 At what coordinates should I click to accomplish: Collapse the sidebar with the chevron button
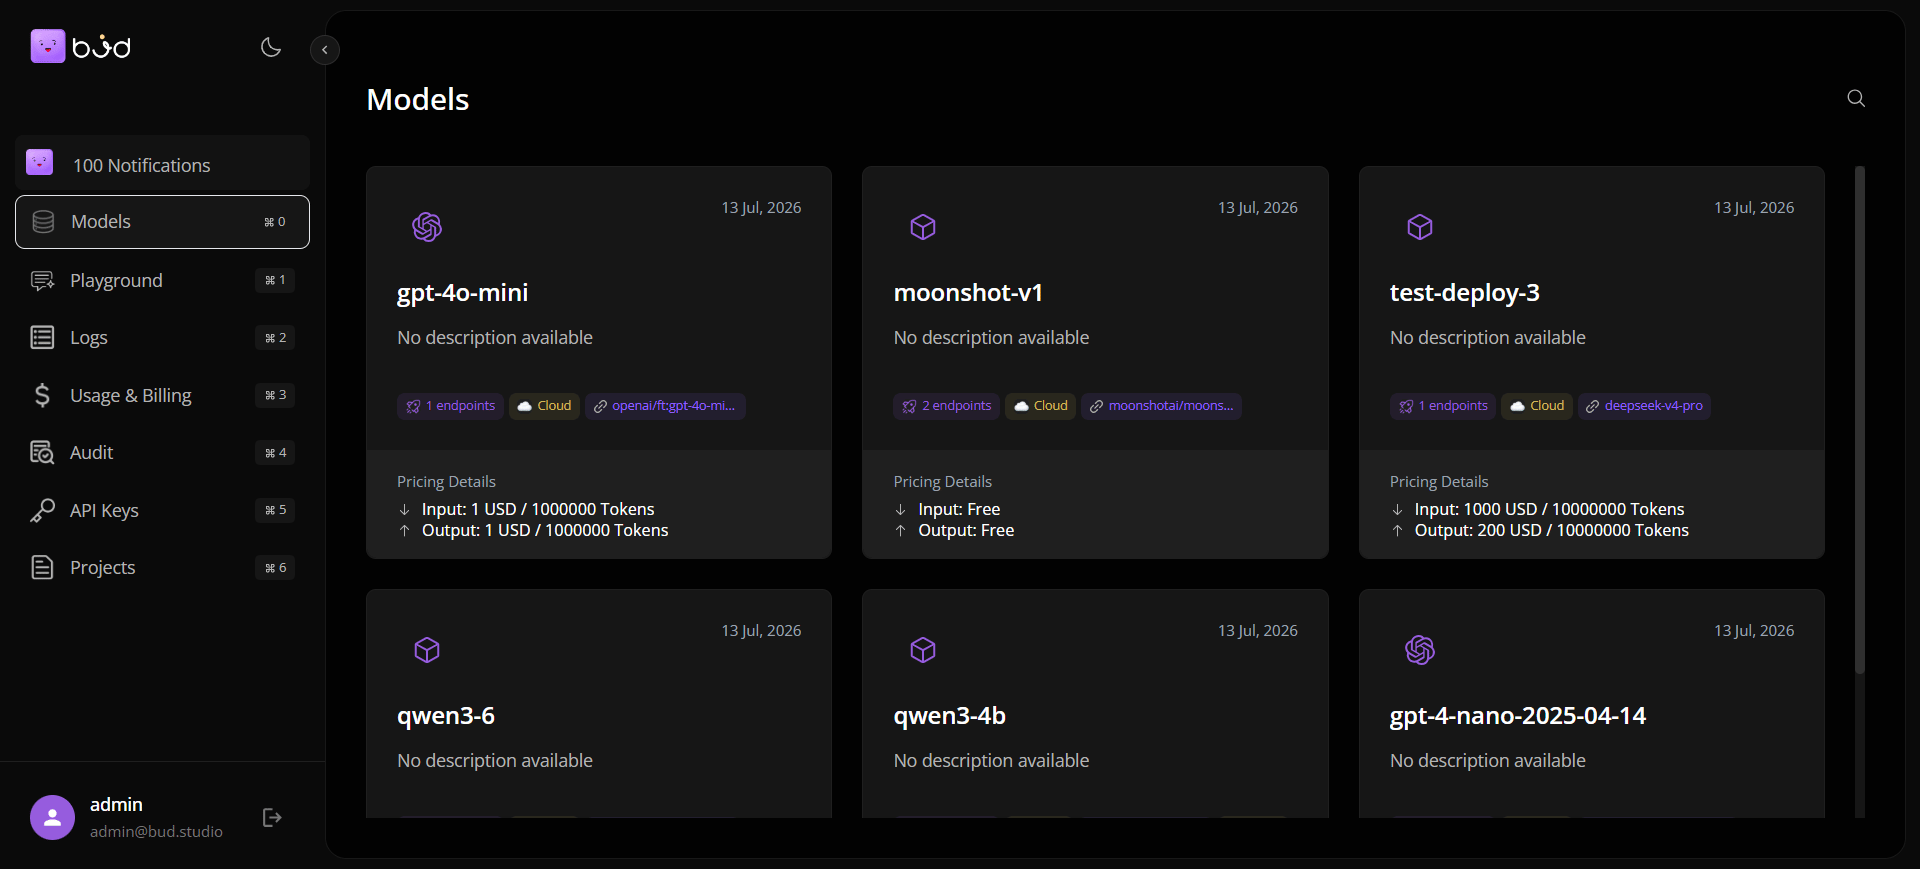pos(325,50)
